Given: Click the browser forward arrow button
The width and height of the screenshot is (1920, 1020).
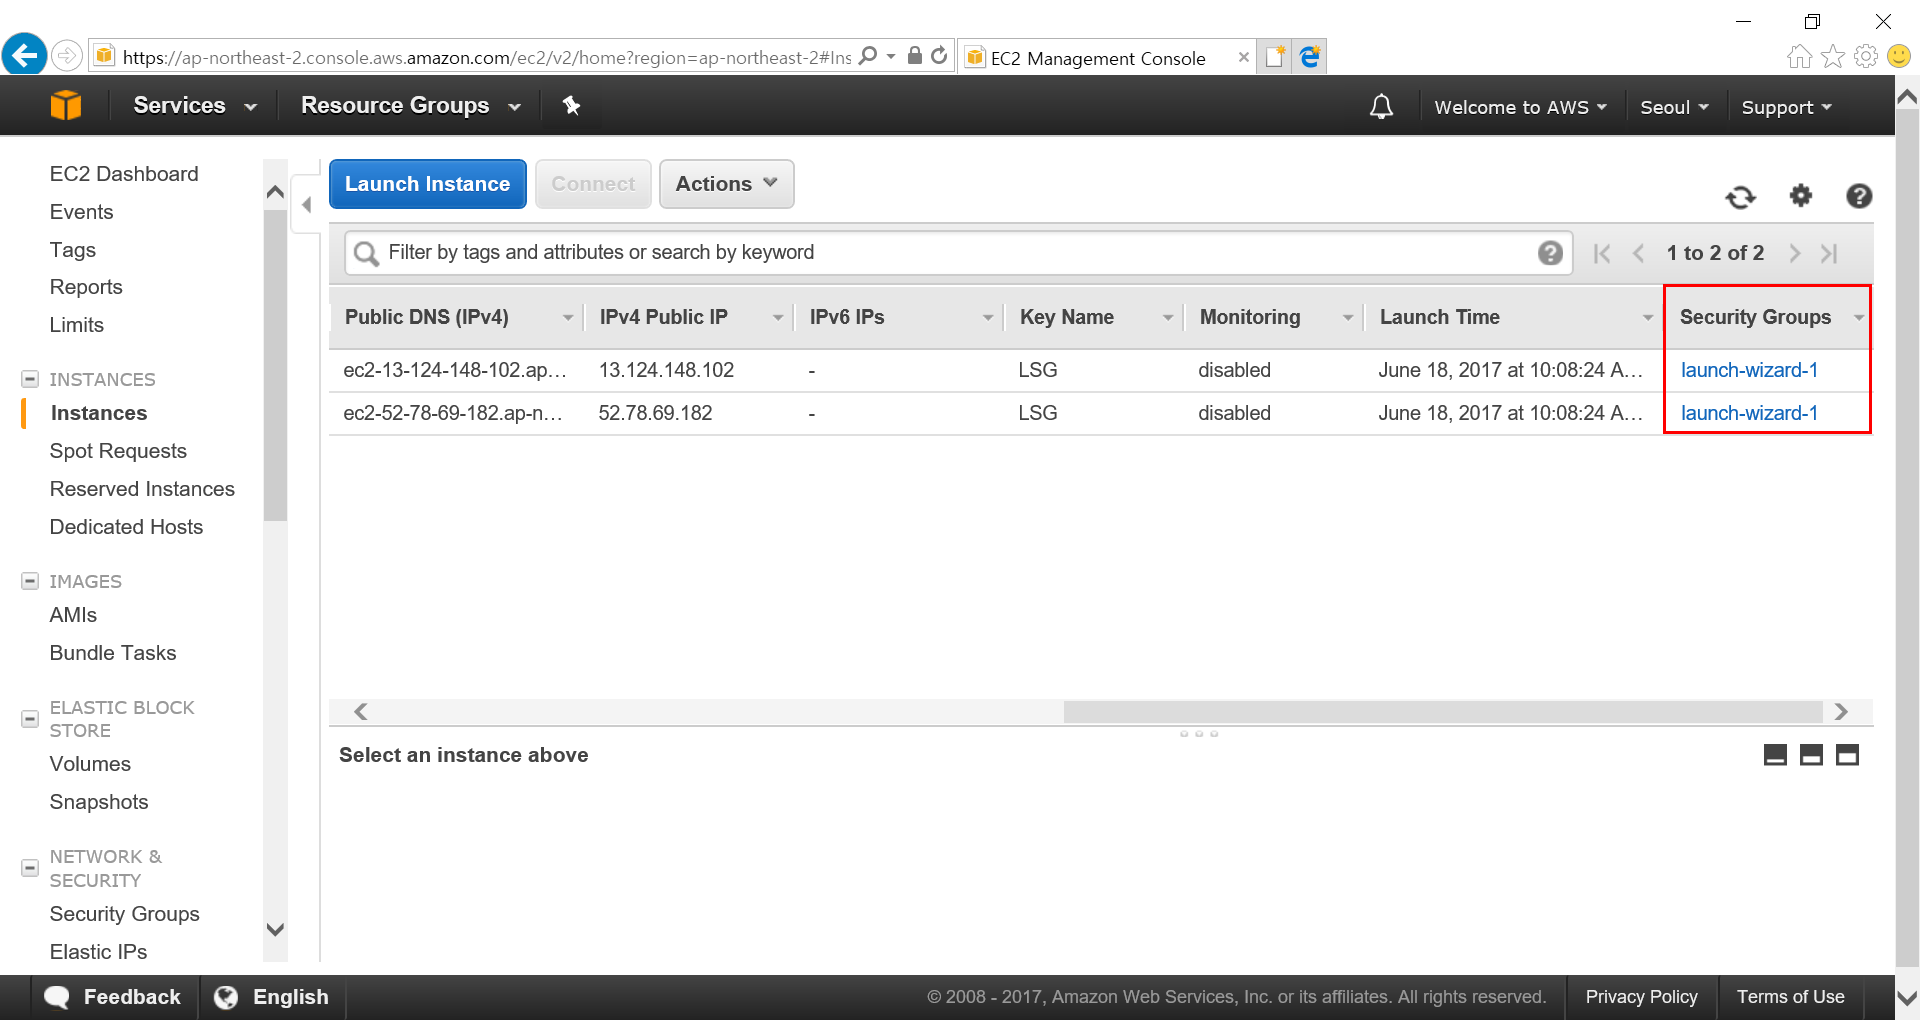Looking at the screenshot, I should [x=66, y=55].
